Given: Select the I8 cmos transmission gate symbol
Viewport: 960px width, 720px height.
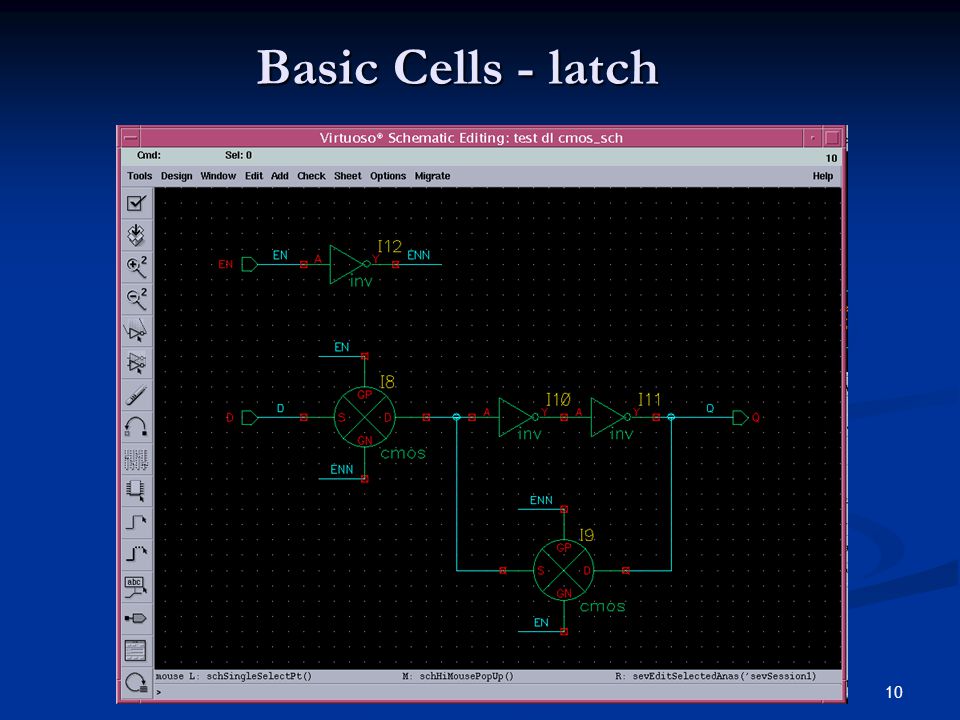Looking at the screenshot, I should tap(364, 418).
